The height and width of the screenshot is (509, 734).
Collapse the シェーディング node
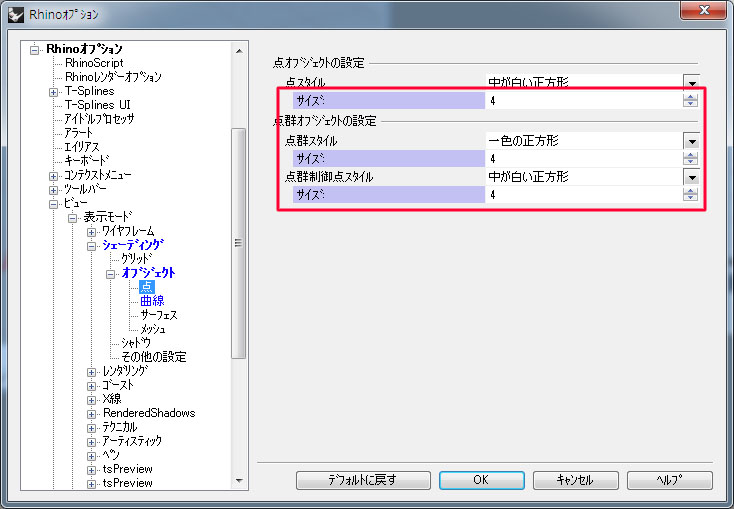point(91,246)
